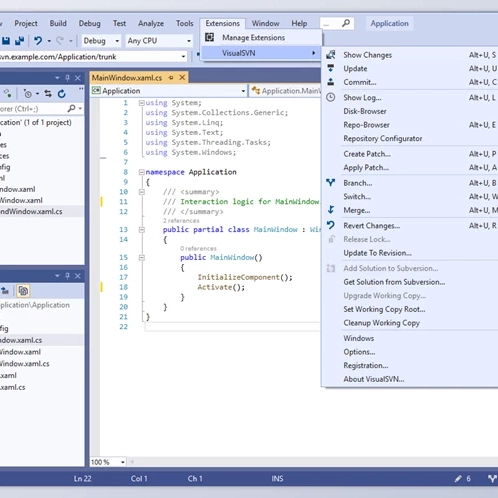Click the pending changes filter clock icon
The width and height of the screenshot is (498, 498).
click(x=28, y=94)
